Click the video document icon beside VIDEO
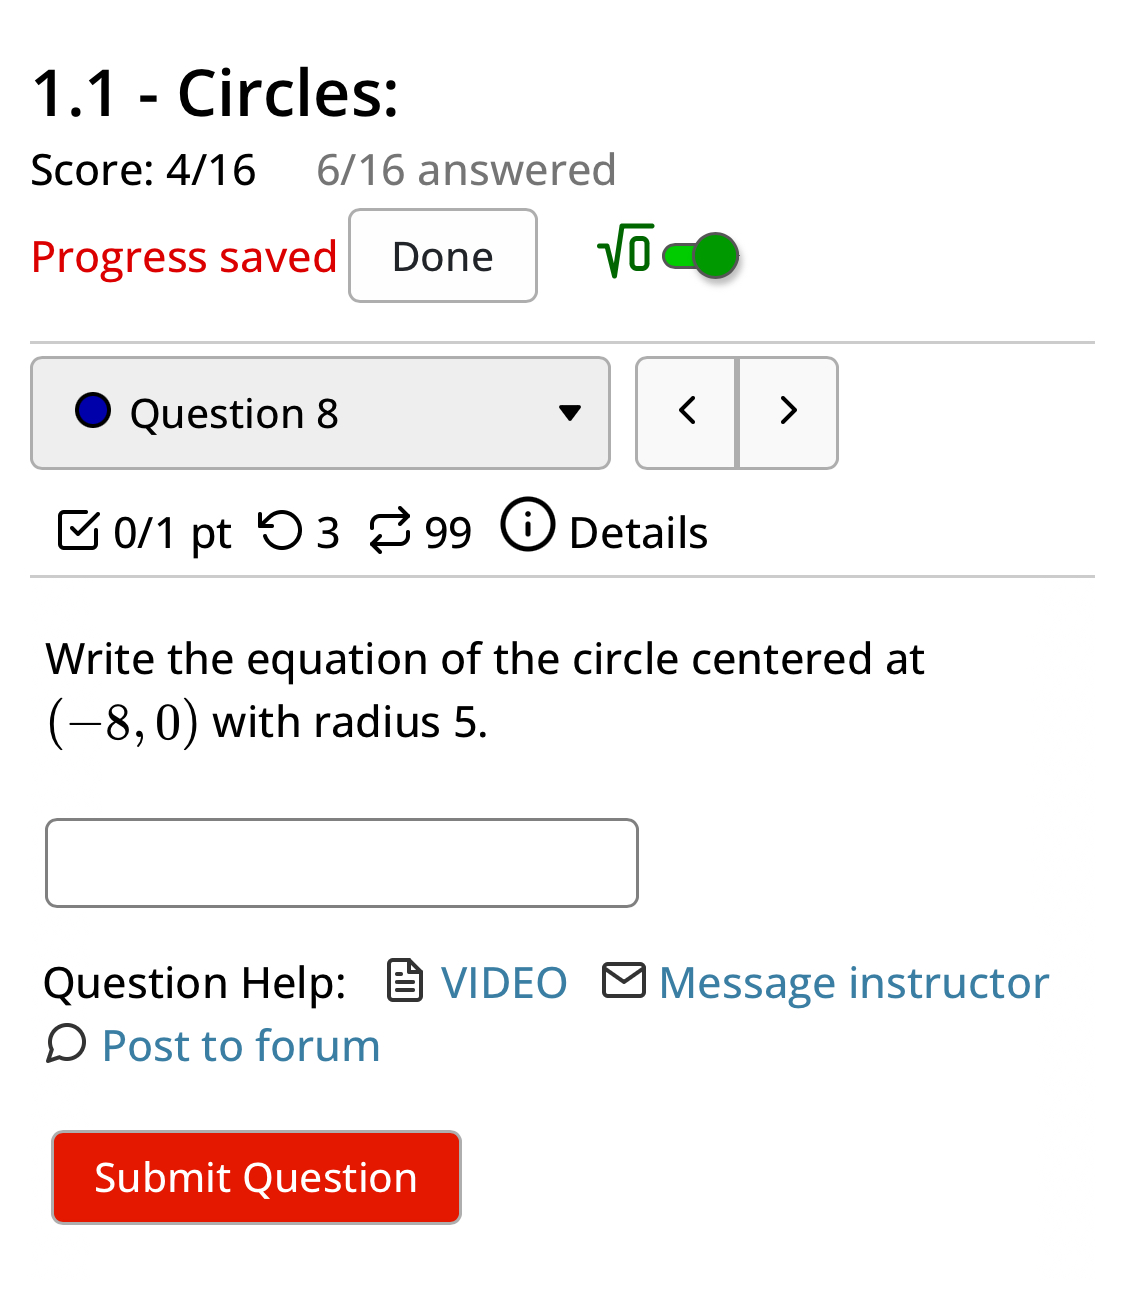 pyautogui.click(x=403, y=981)
